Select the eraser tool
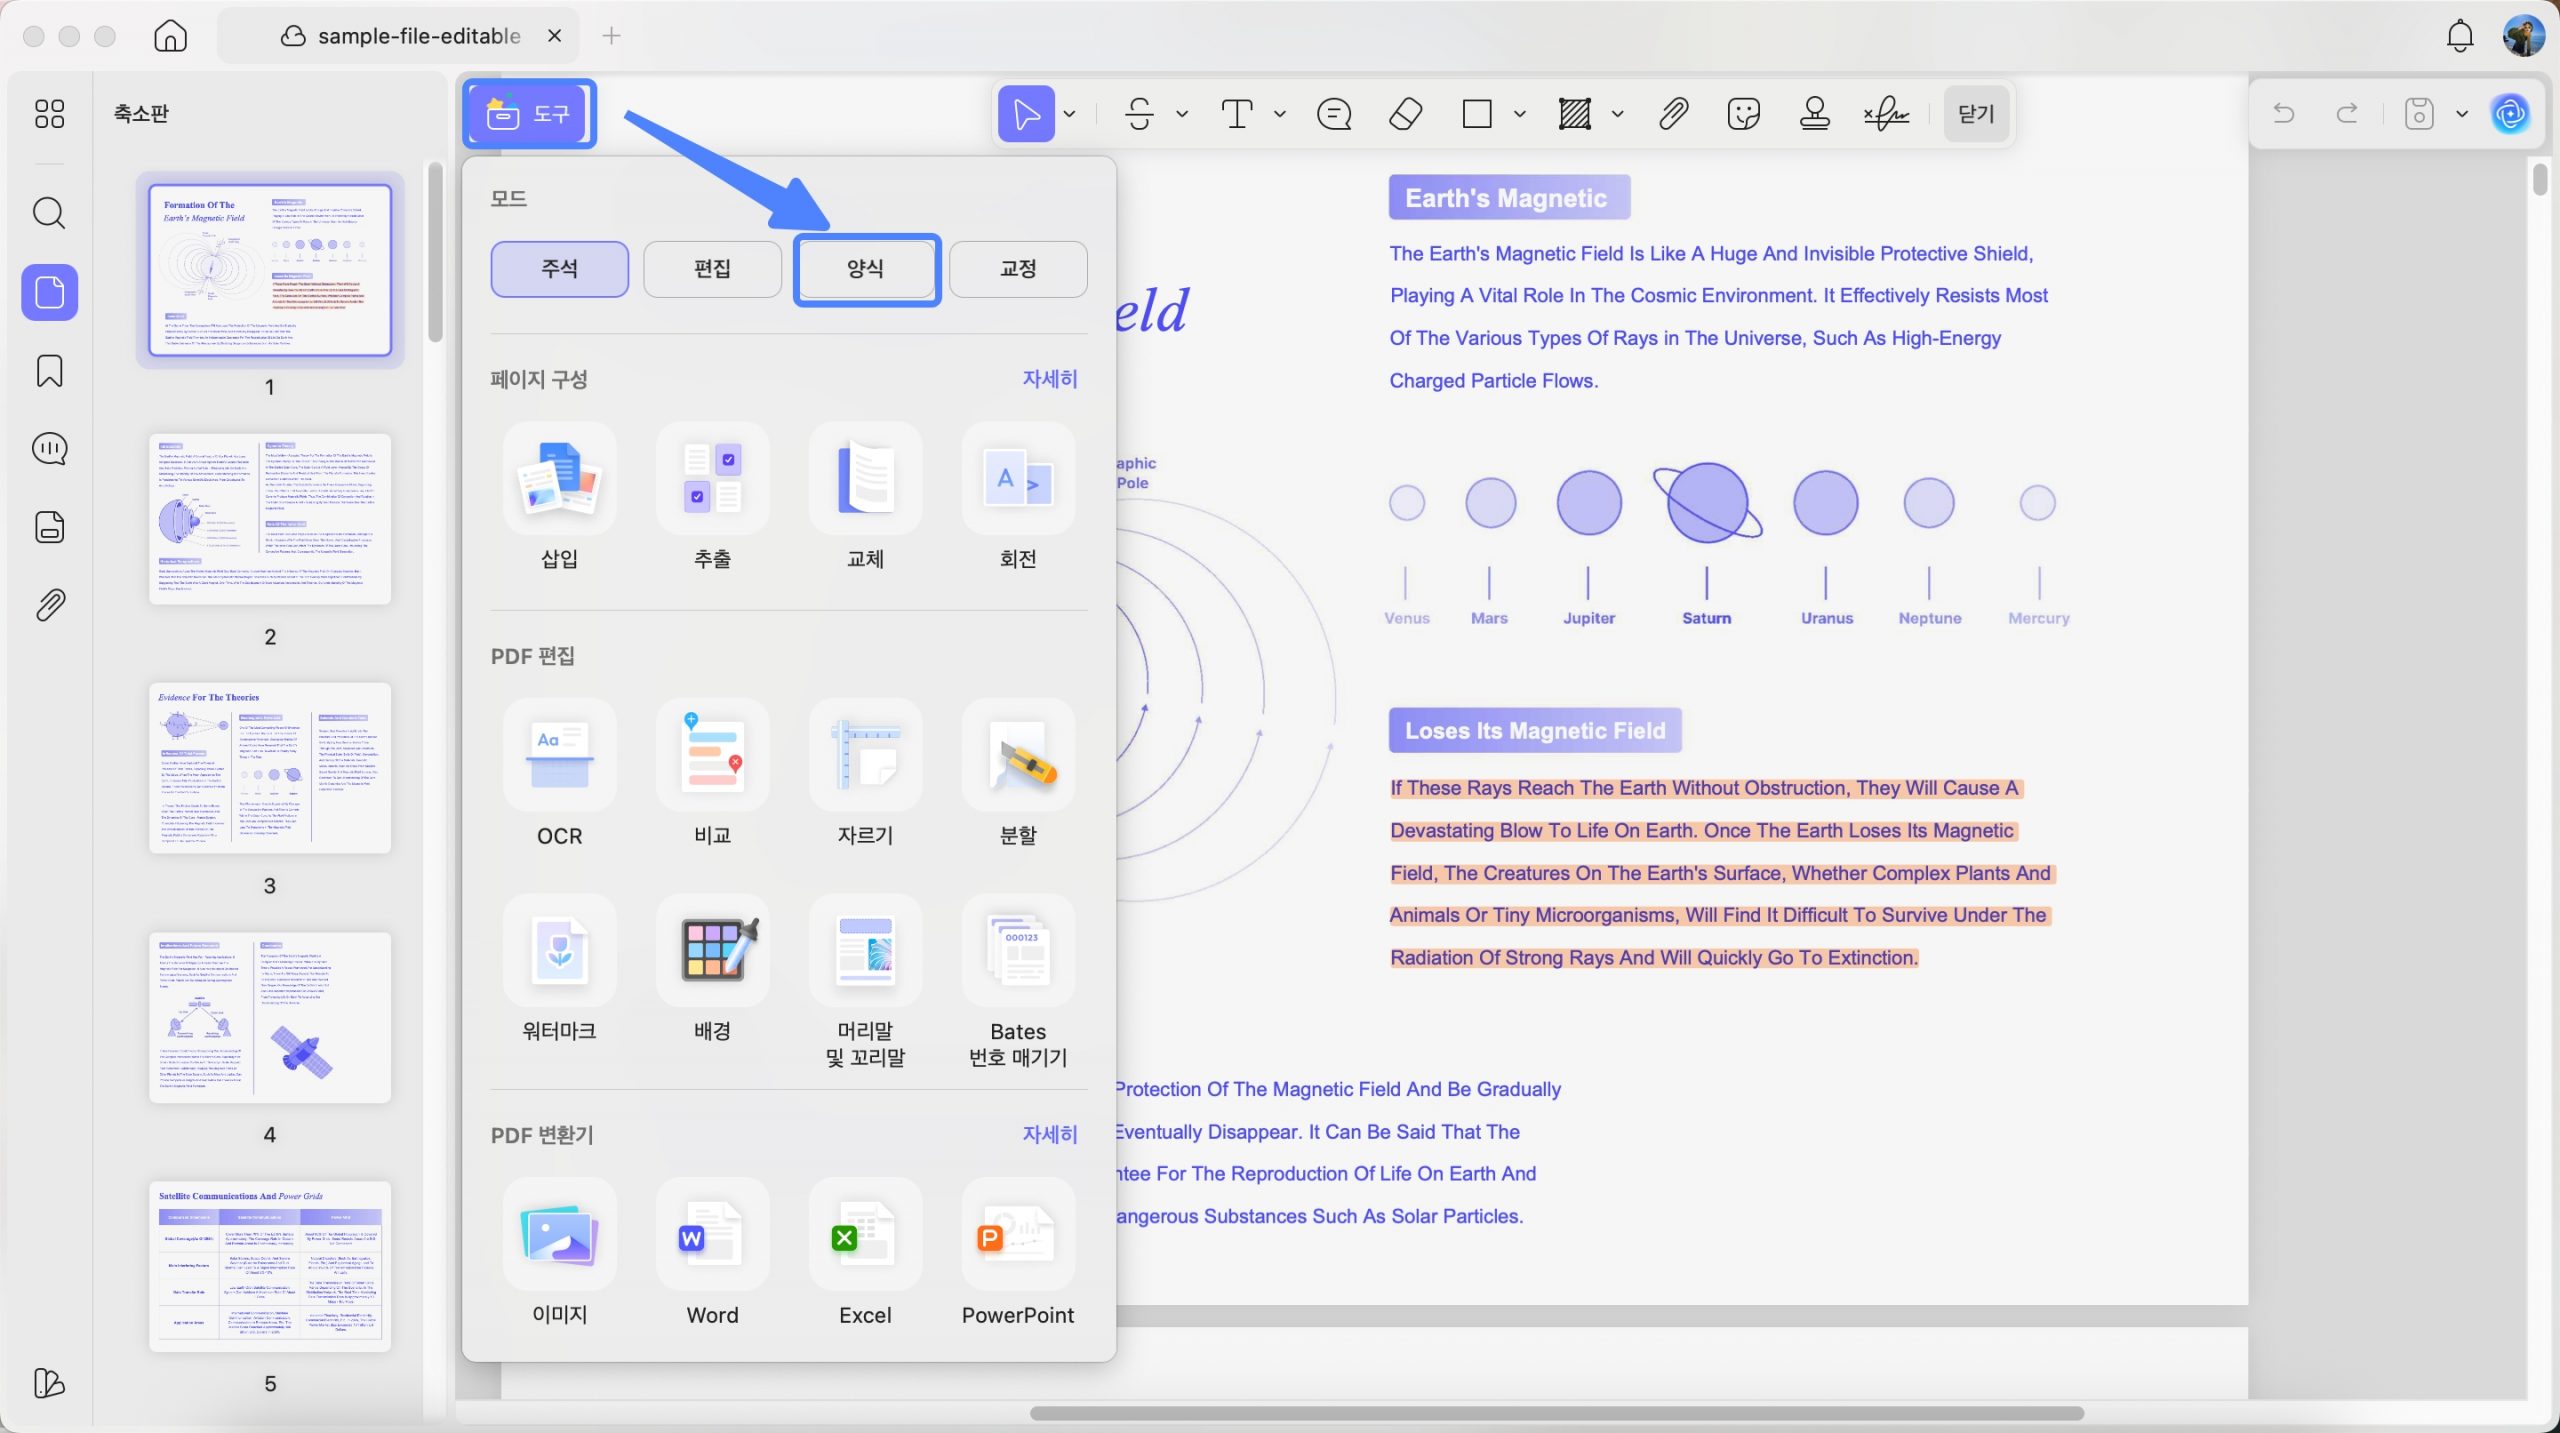Image resolution: width=2560 pixels, height=1433 pixels. point(1406,114)
